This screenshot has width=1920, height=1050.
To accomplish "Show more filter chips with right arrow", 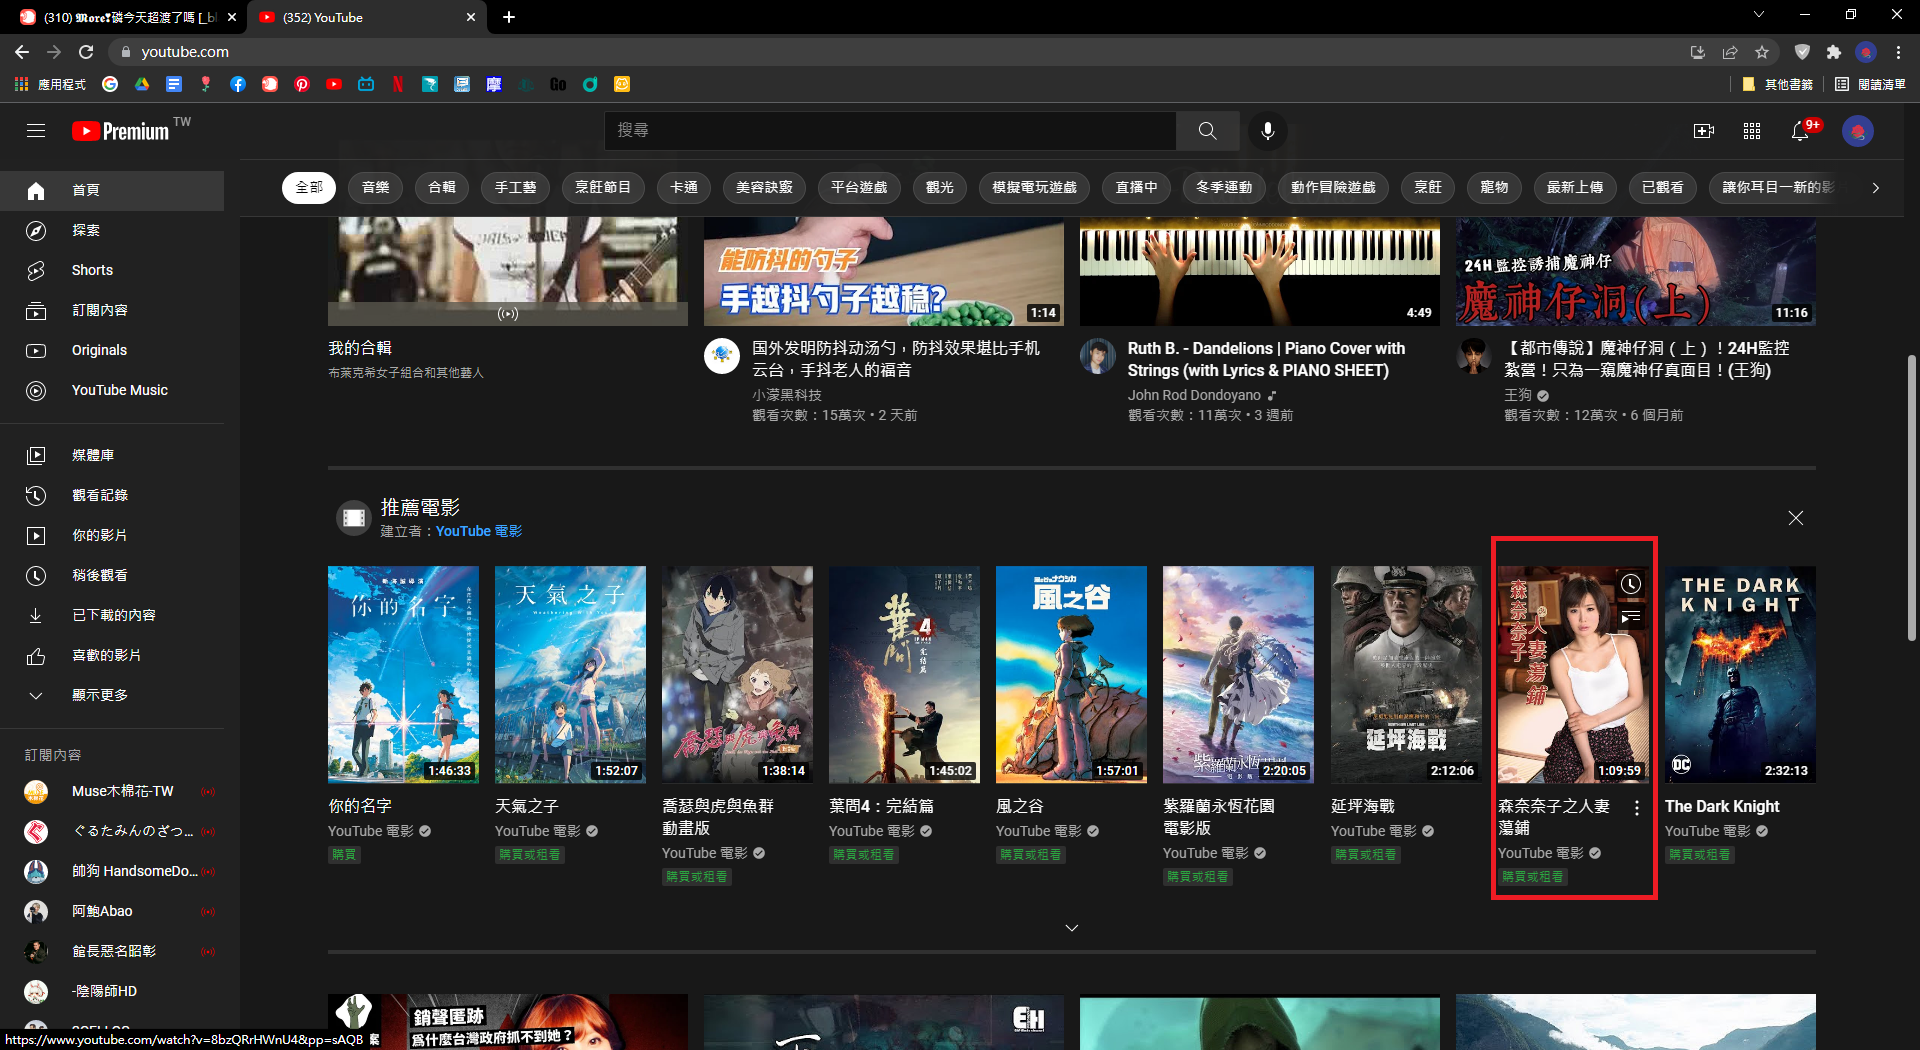I will tap(1876, 188).
